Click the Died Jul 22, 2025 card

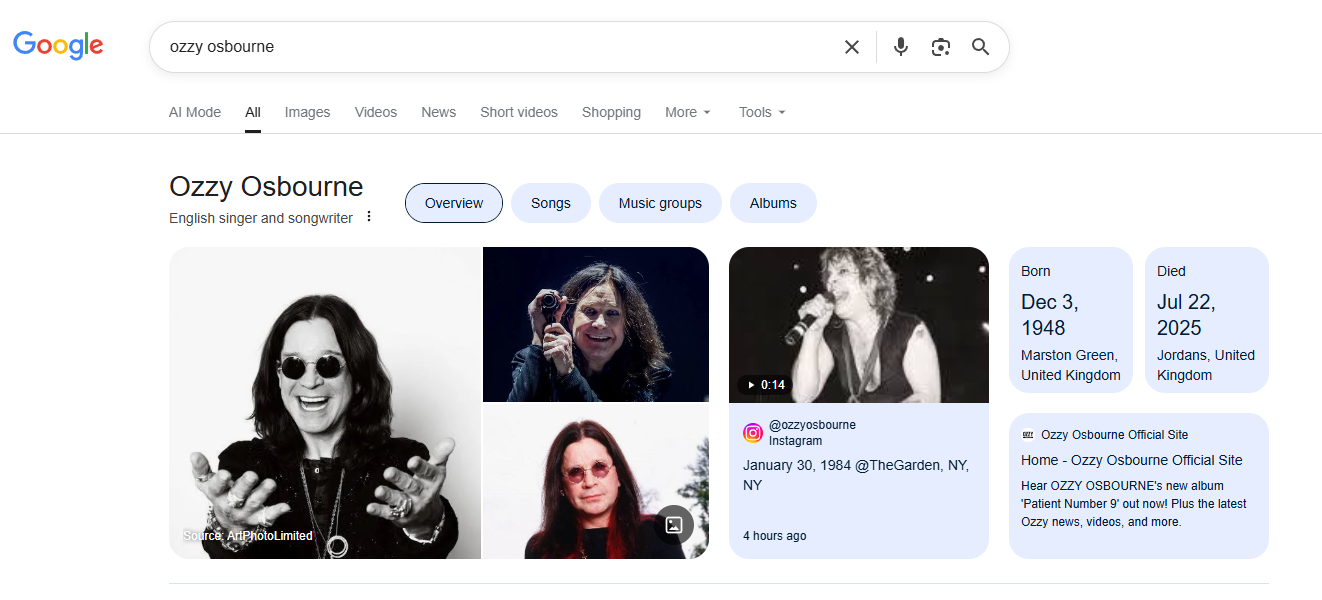(x=1207, y=320)
